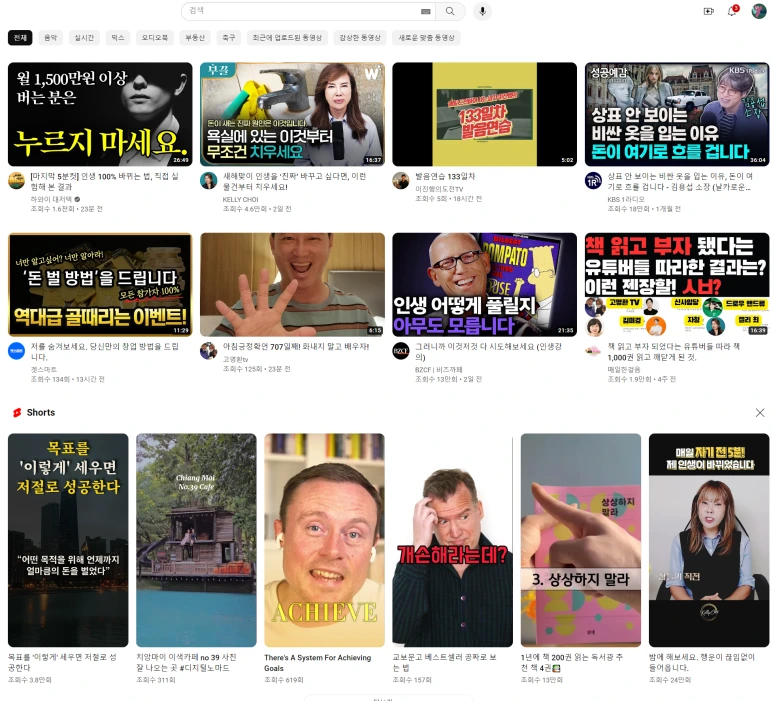Go to the 하와이 대저택 channel name
The height and width of the screenshot is (701, 773).
coord(51,200)
